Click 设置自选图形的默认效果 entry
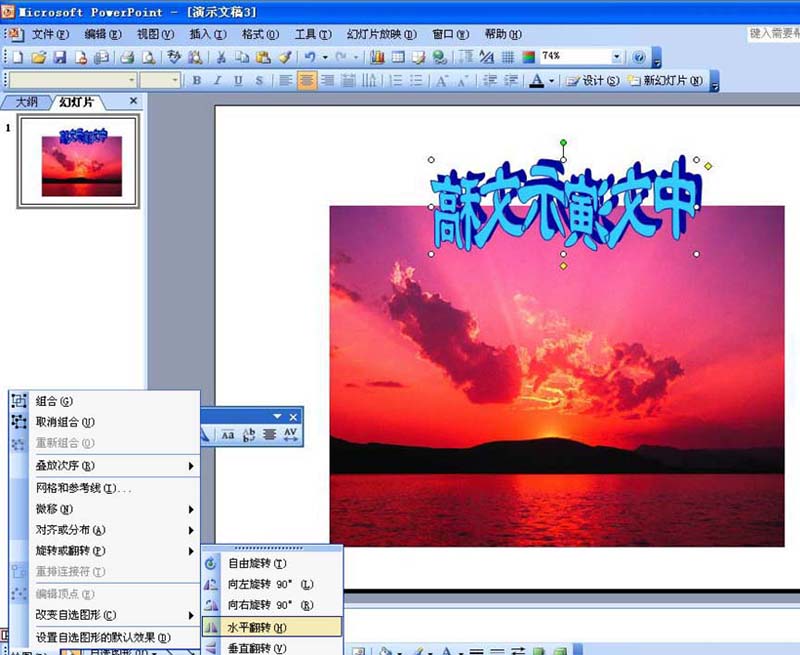 click(x=105, y=637)
